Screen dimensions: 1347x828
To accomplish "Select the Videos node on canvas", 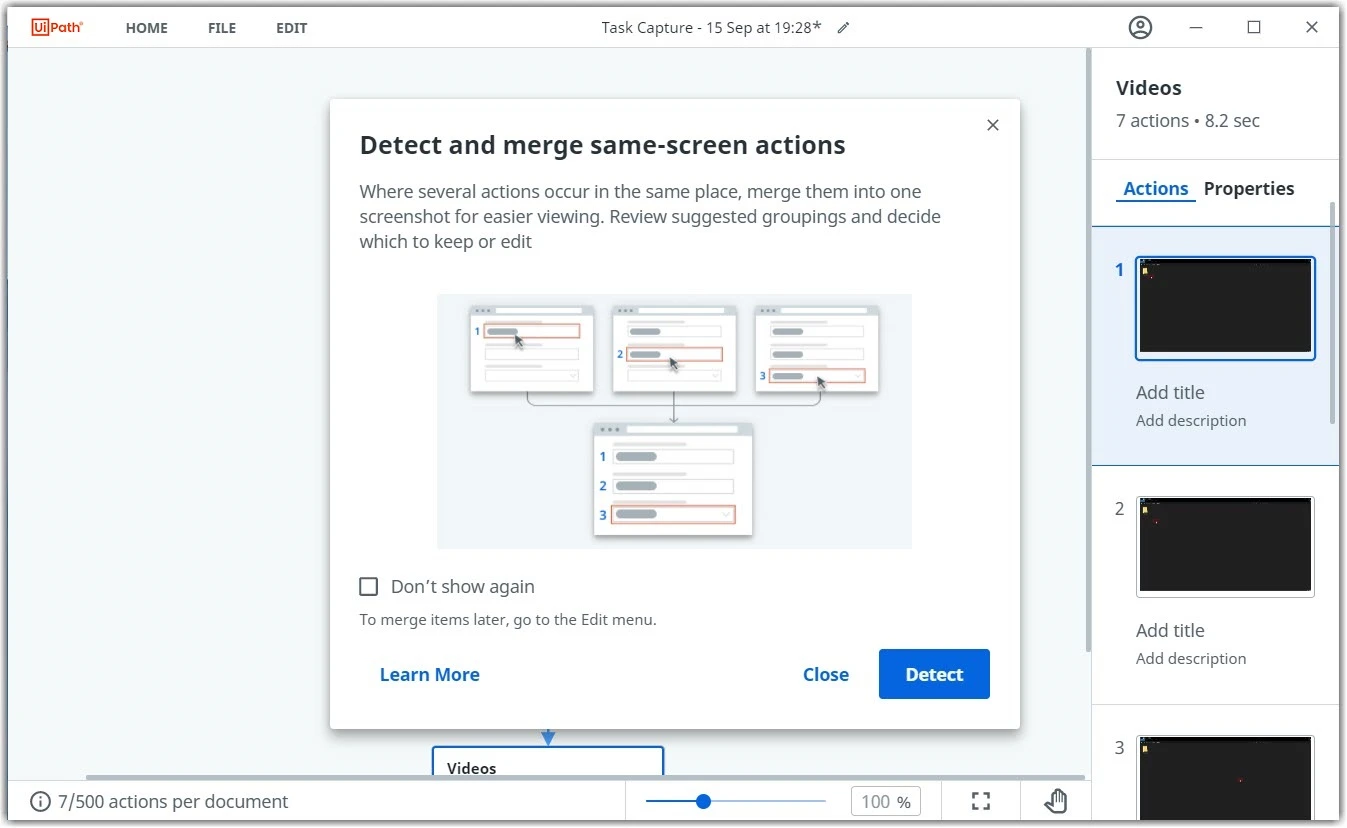I will click(548, 761).
